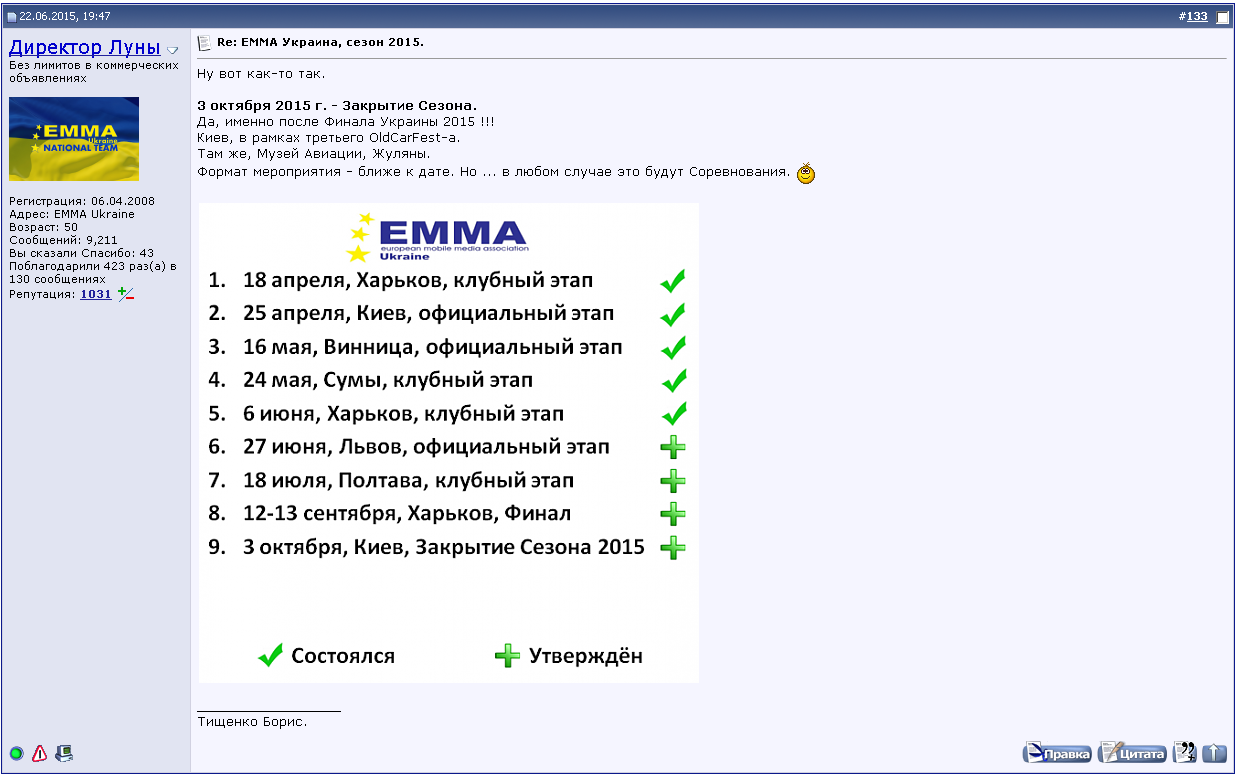
Task: Click the multi-quote icon
Action: click(1184, 753)
